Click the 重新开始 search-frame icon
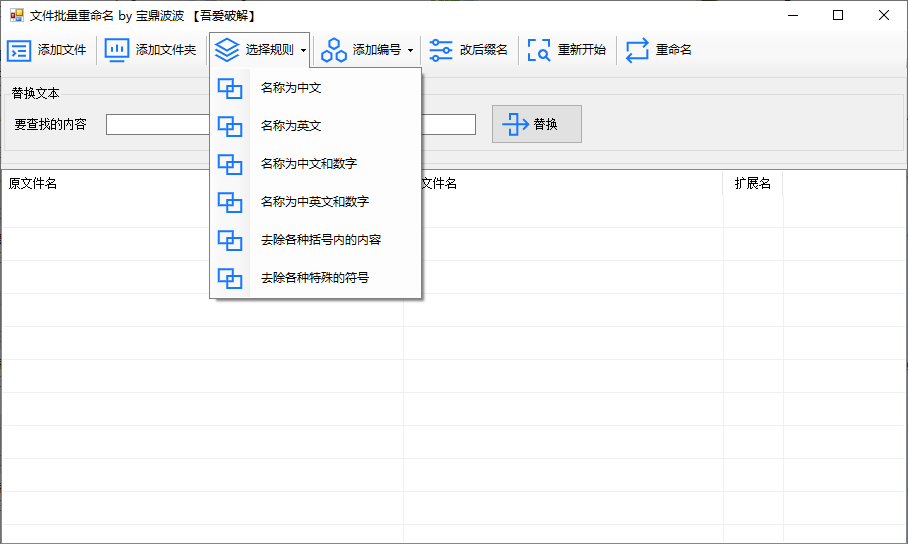This screenshot has height=544, width=908. (539, 50)
